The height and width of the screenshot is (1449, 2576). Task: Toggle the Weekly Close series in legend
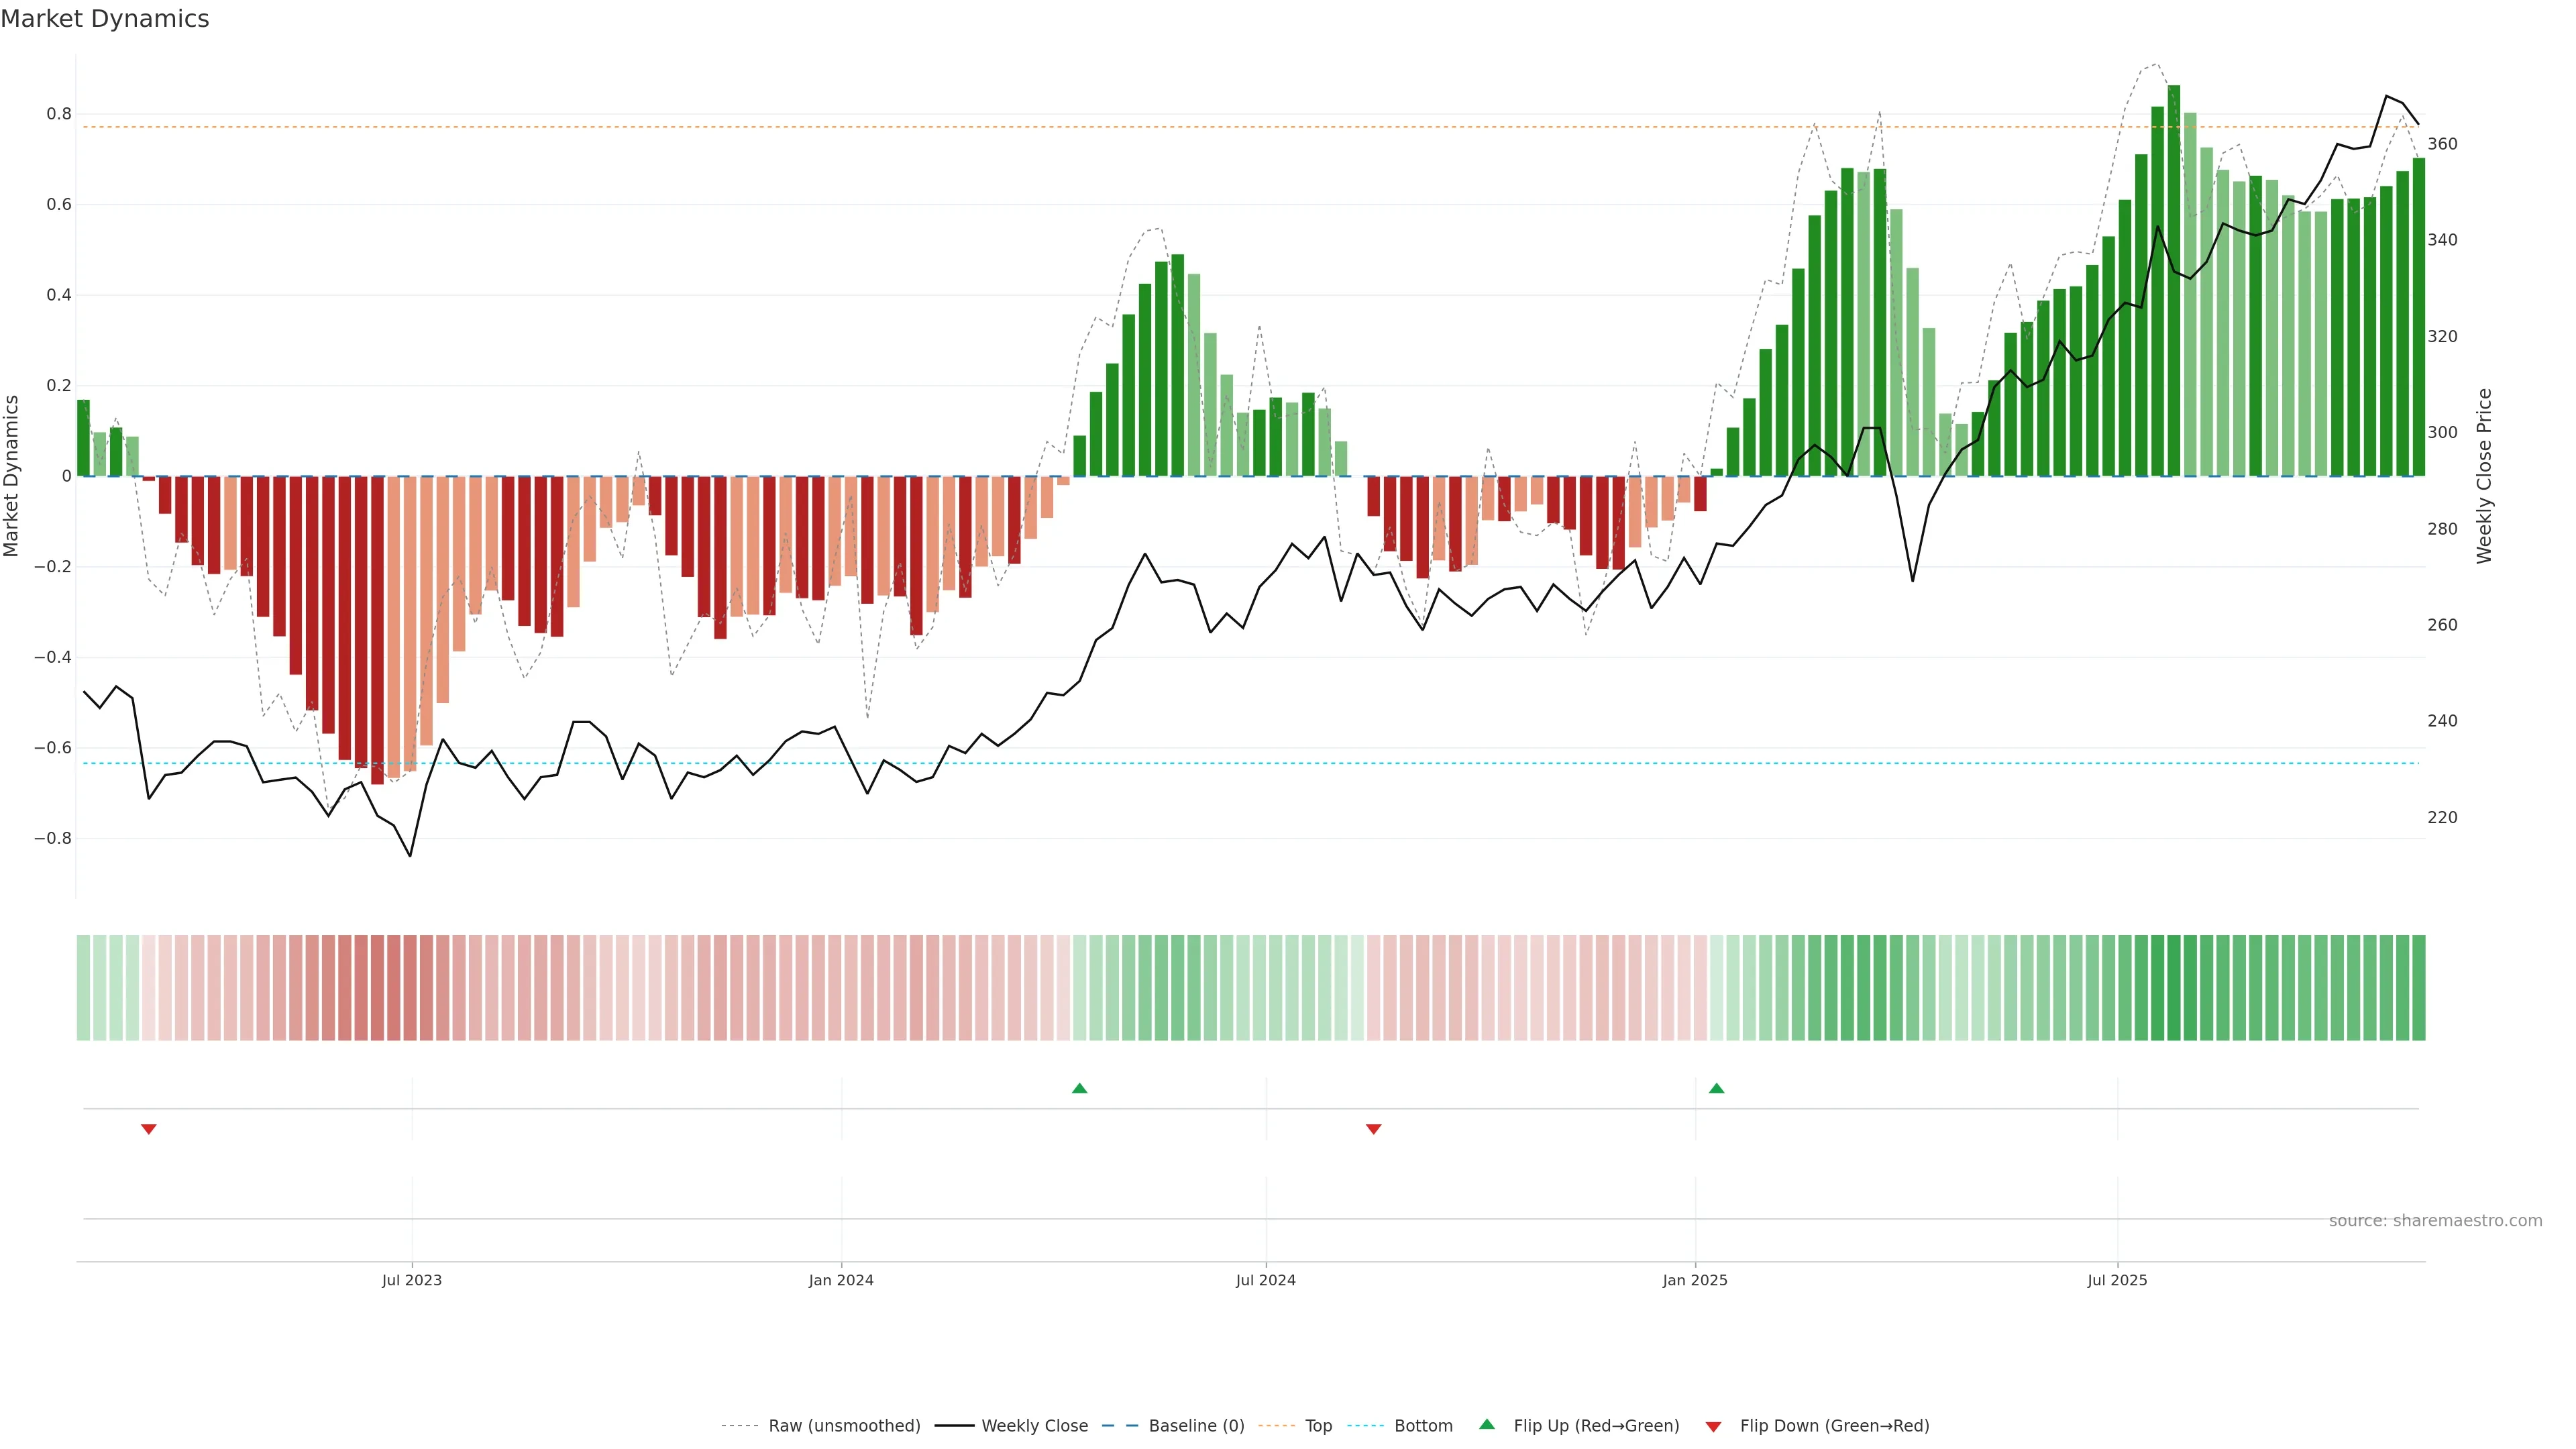[x=1034, y=1426]
